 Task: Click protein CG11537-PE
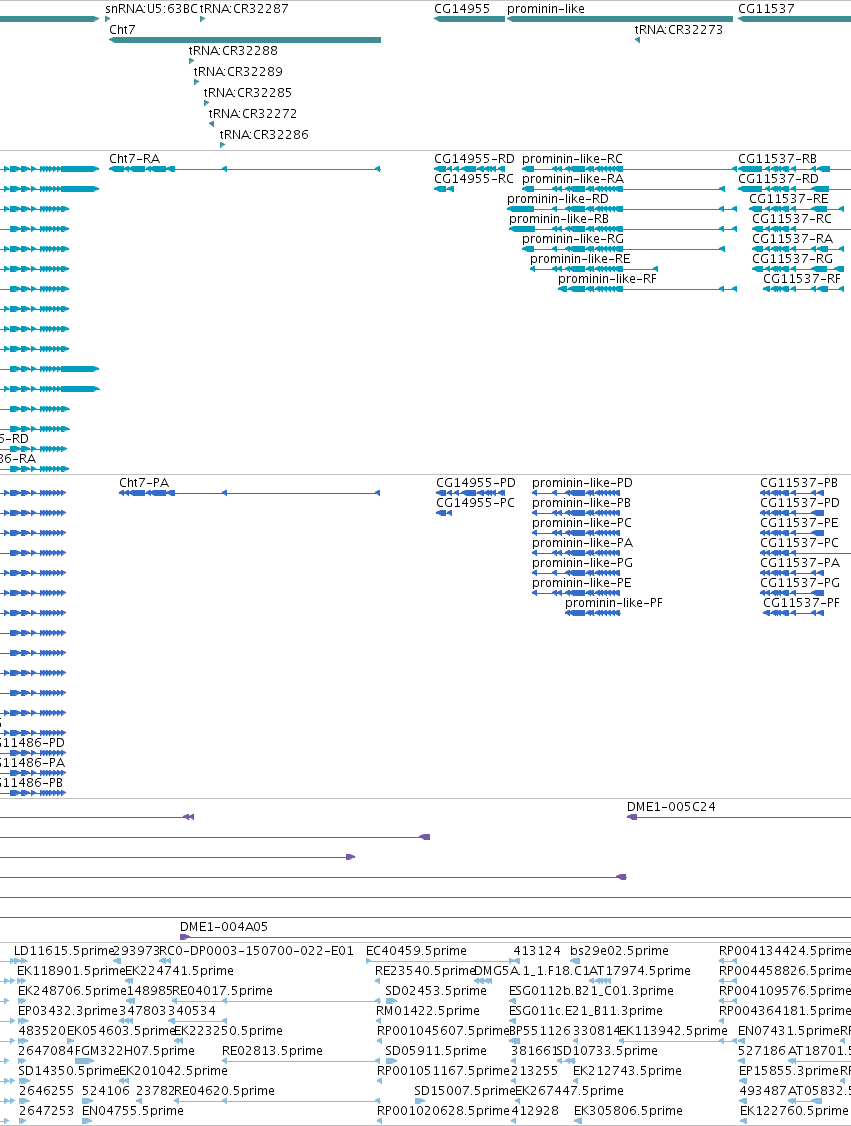click(799, 524)
